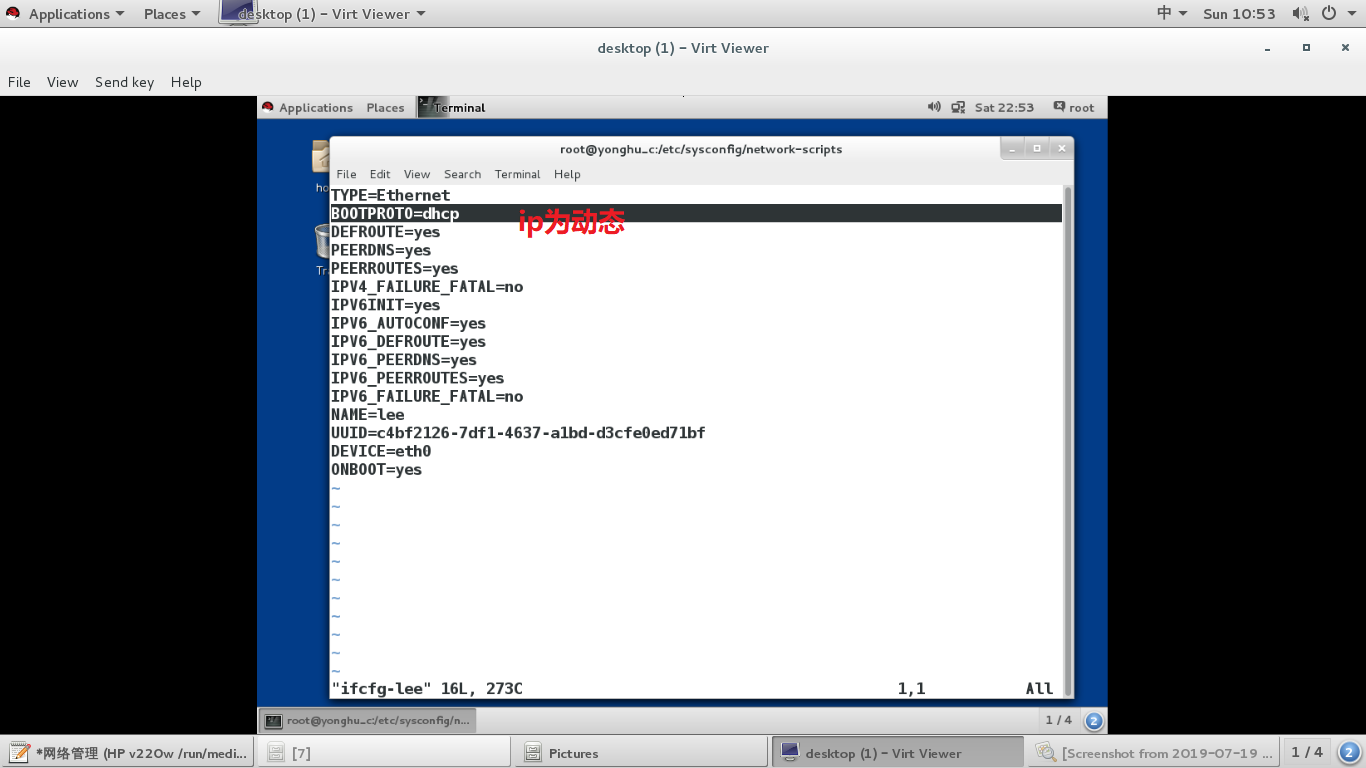Click the IPV6INIT=yes line
Screen dimensions: 1366x768
(x=385, y=305)
